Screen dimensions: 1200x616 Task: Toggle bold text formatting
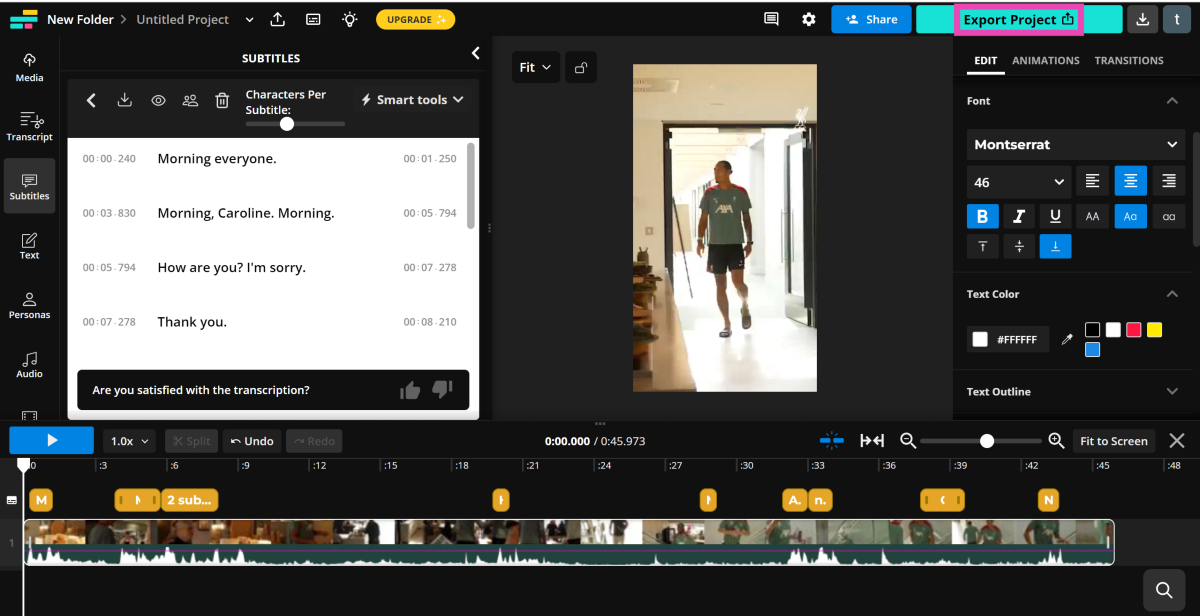[982, 216]
